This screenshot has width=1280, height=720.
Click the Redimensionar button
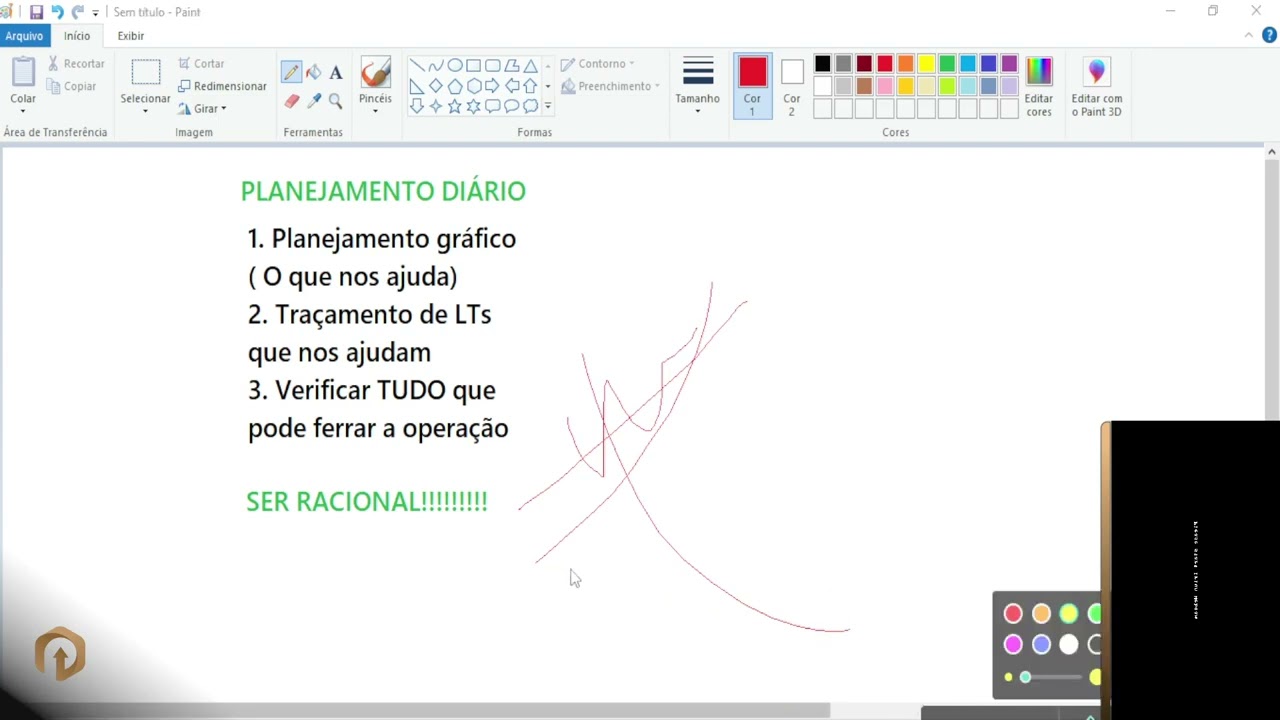click(x=222, y=87)
